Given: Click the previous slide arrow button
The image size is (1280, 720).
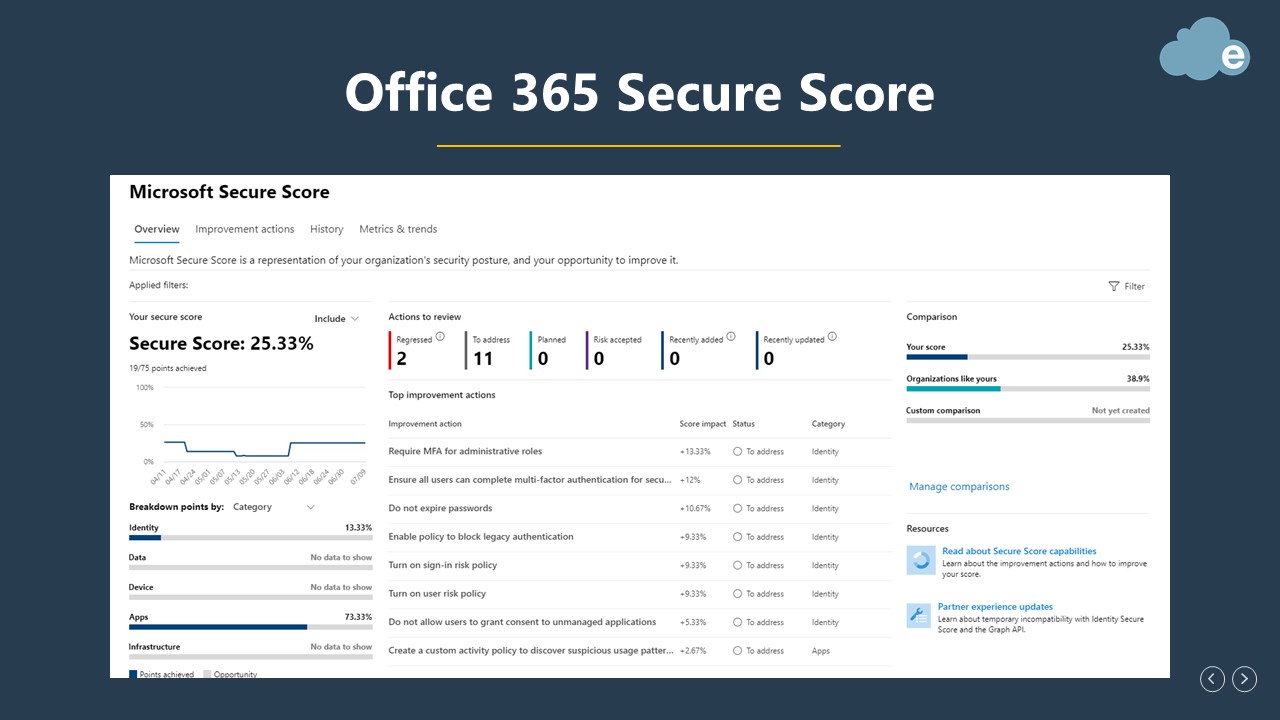Looking at the screenshot, I should pyautogui.click(x=1212, y=679).
